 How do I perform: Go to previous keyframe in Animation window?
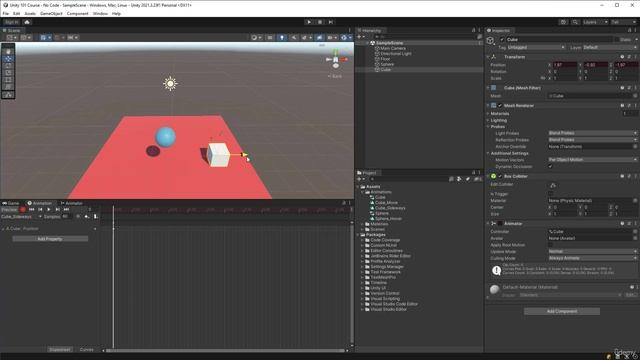click(40, 209)
